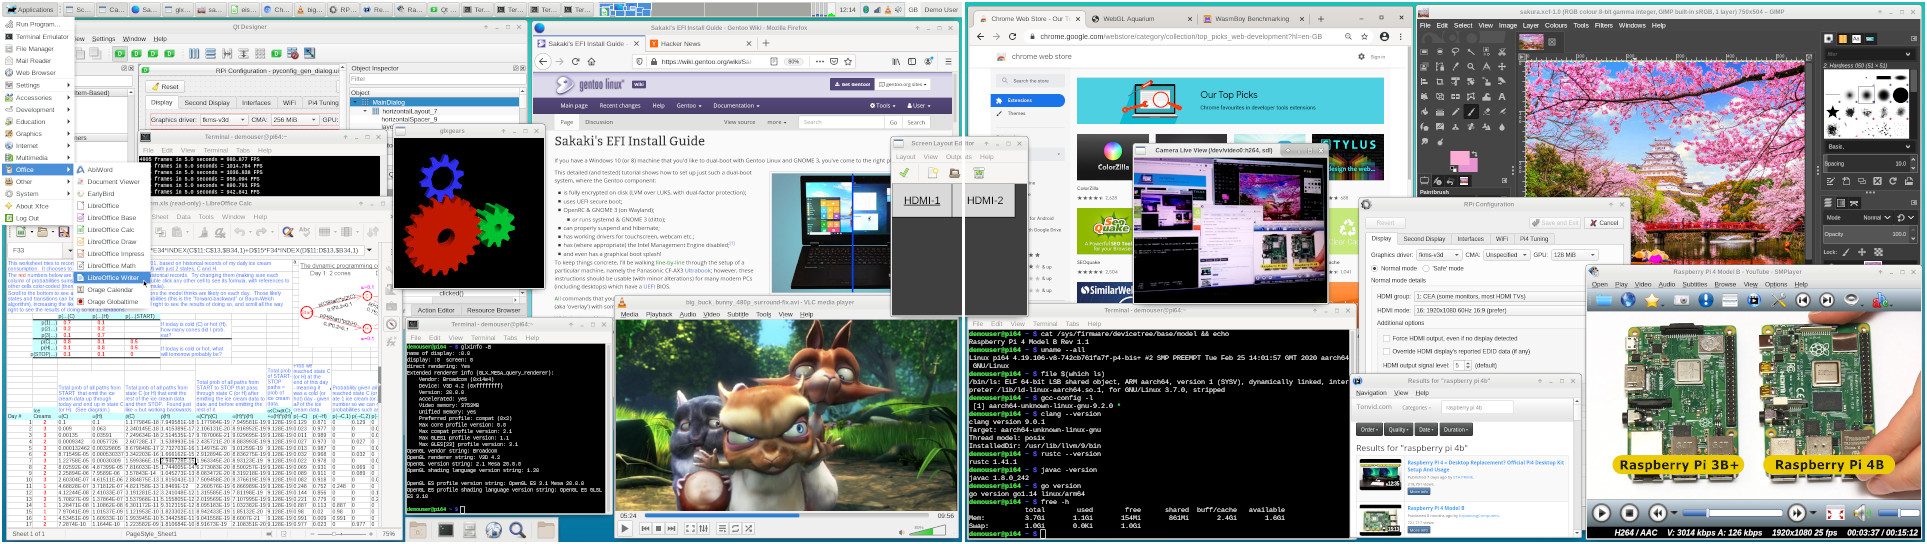Open SMPlayer Subtitles menu
The image size is (1927, 544).
1695,284
